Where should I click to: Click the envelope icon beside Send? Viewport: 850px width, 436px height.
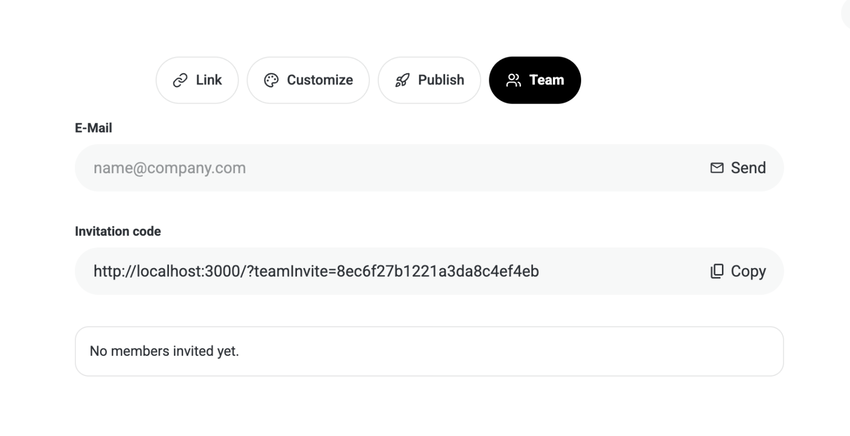pyautogui.click(x=717, y=168)
